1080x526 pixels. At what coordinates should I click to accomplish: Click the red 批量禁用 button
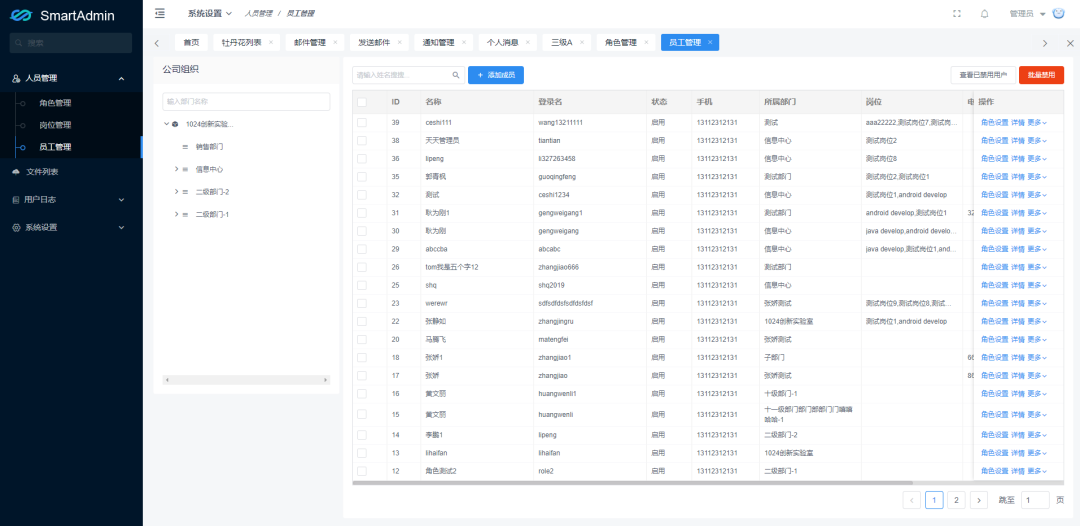click(1041, 75)
